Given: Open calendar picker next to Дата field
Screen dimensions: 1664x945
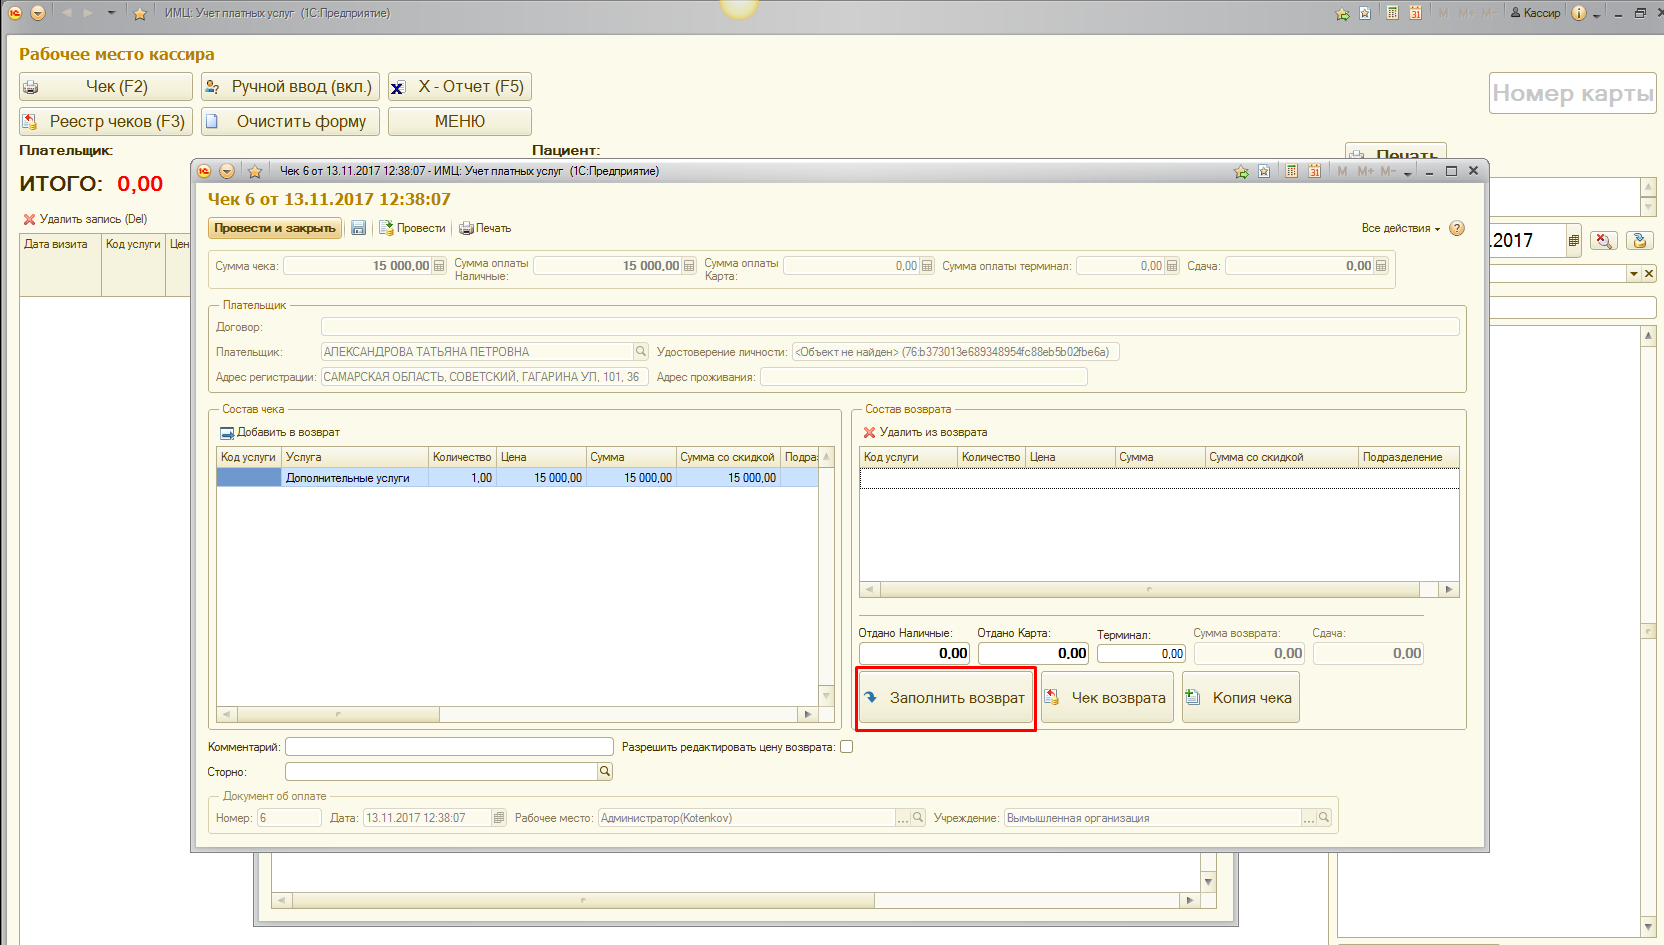Looking at the screenshot, I should pos(499,818).
